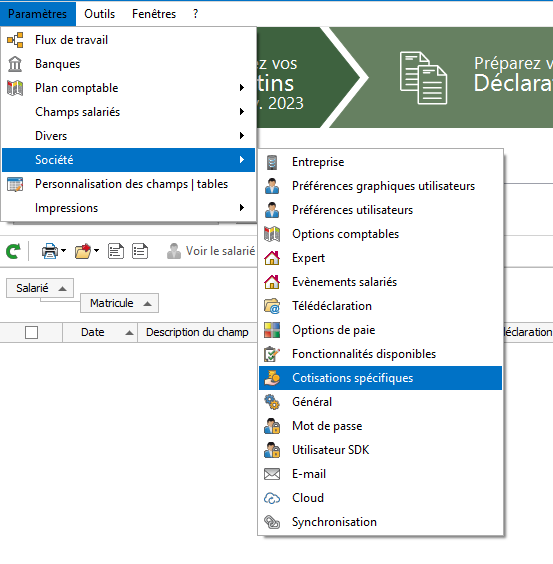The width and height of the screenshot is (553, 564).
Task: Click the Plan comptable map icon
Action: point(15,88)
